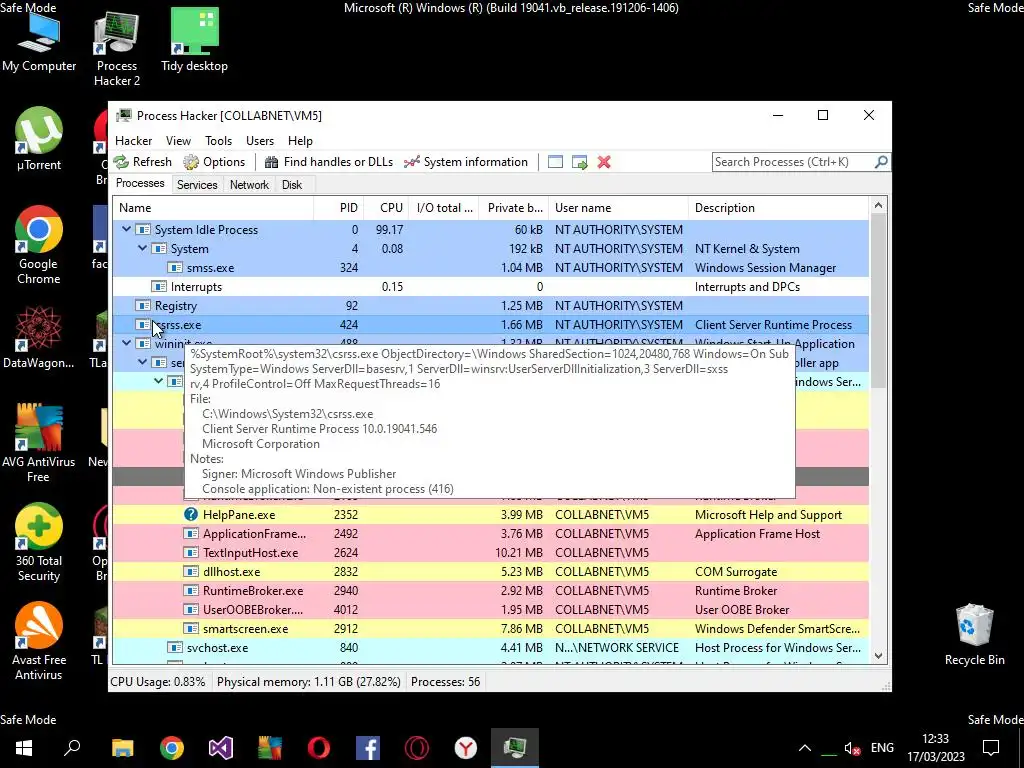
Task: Open File Explorer from the taskbar
Action: (x=123, y=748)
